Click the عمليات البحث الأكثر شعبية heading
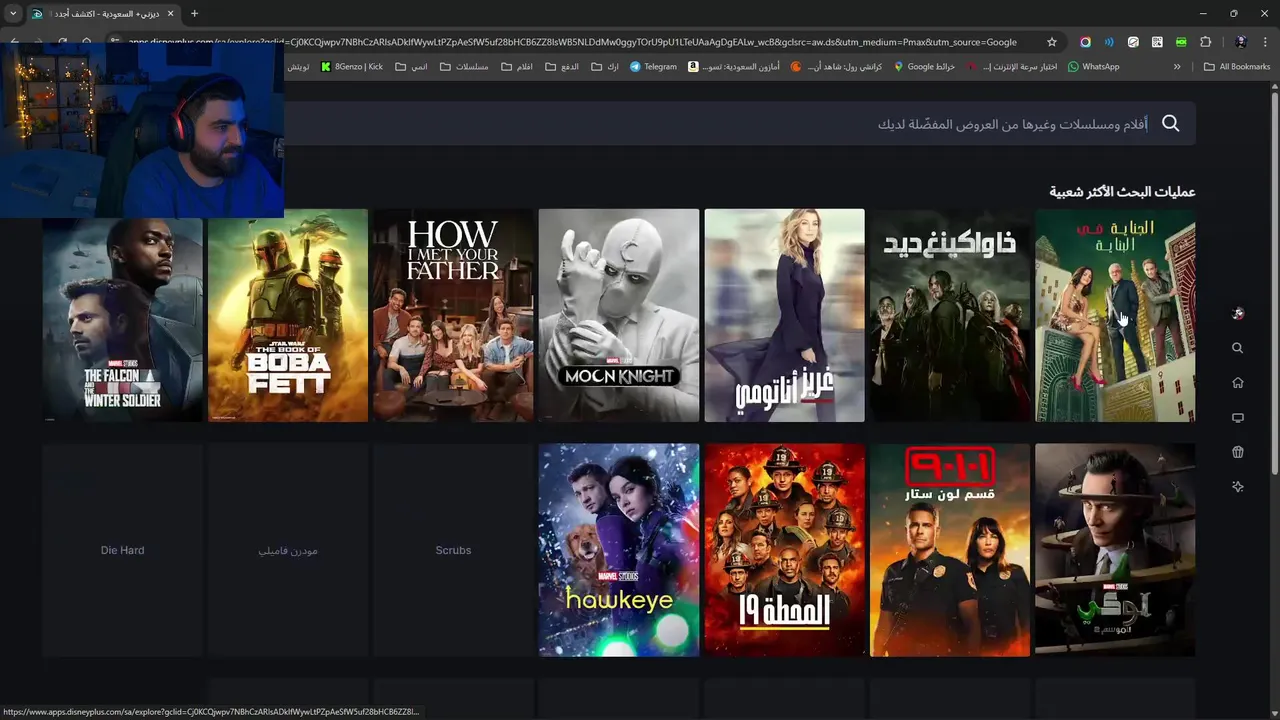Image resolution: width=1280 pixels, height=720 pixels. (1122, 191)
